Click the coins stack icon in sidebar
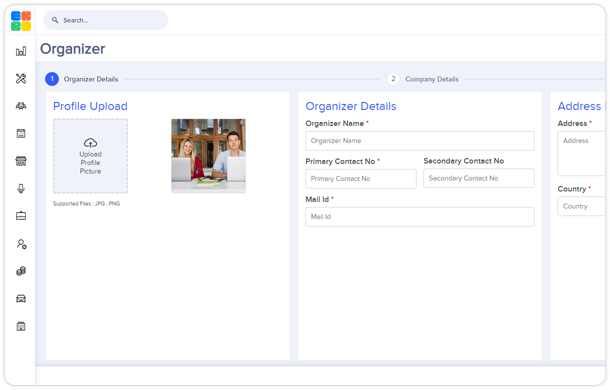Image resolution: width=610 pixels, height=390 pixels. (x=21, y=271)
